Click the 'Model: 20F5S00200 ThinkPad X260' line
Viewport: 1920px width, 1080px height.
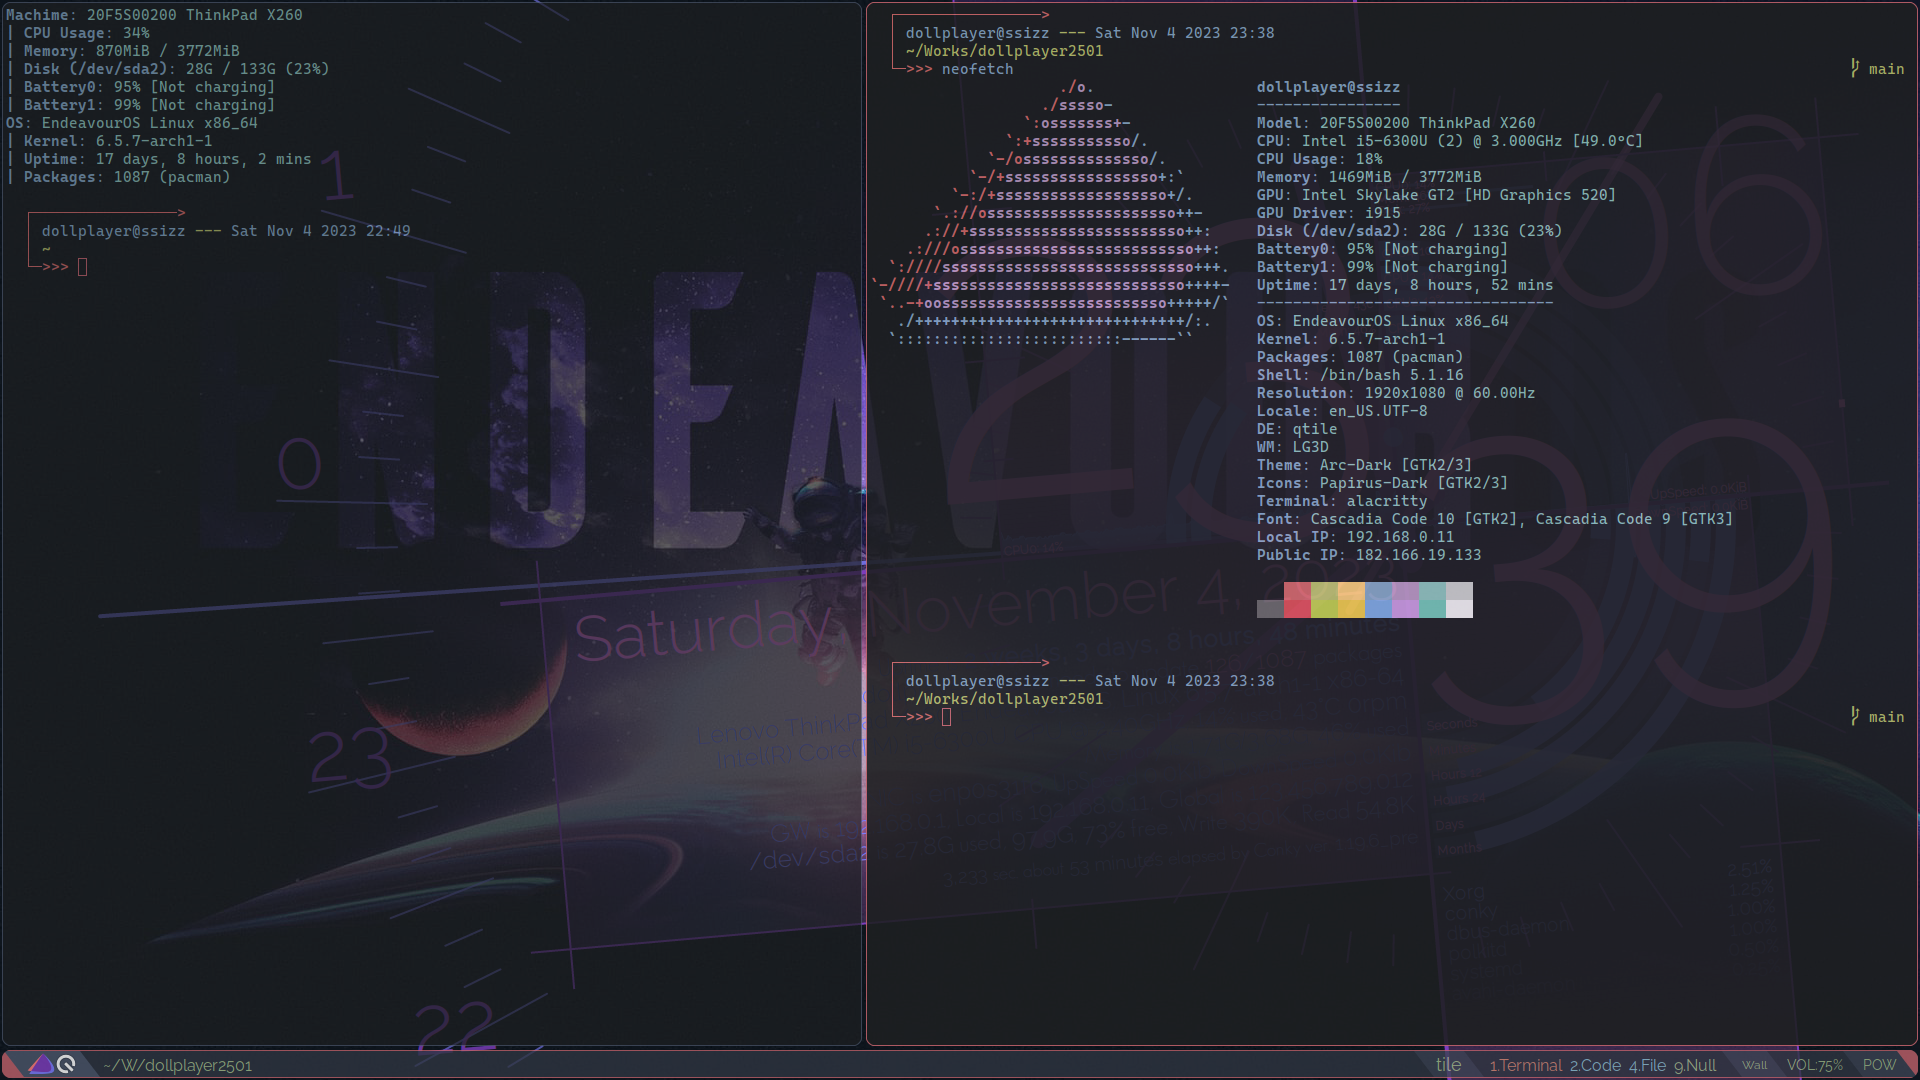1396,123
